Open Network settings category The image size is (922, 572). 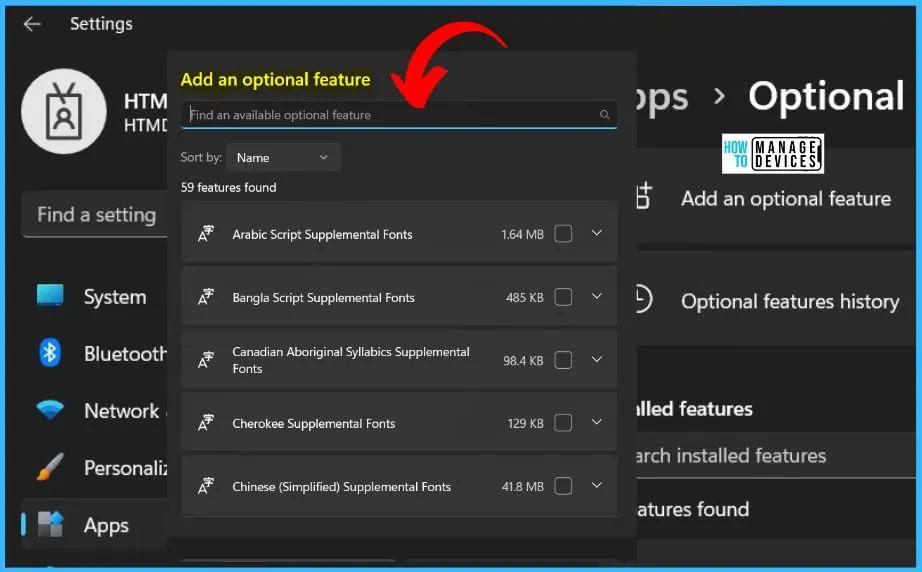click(x=95, y=410)
